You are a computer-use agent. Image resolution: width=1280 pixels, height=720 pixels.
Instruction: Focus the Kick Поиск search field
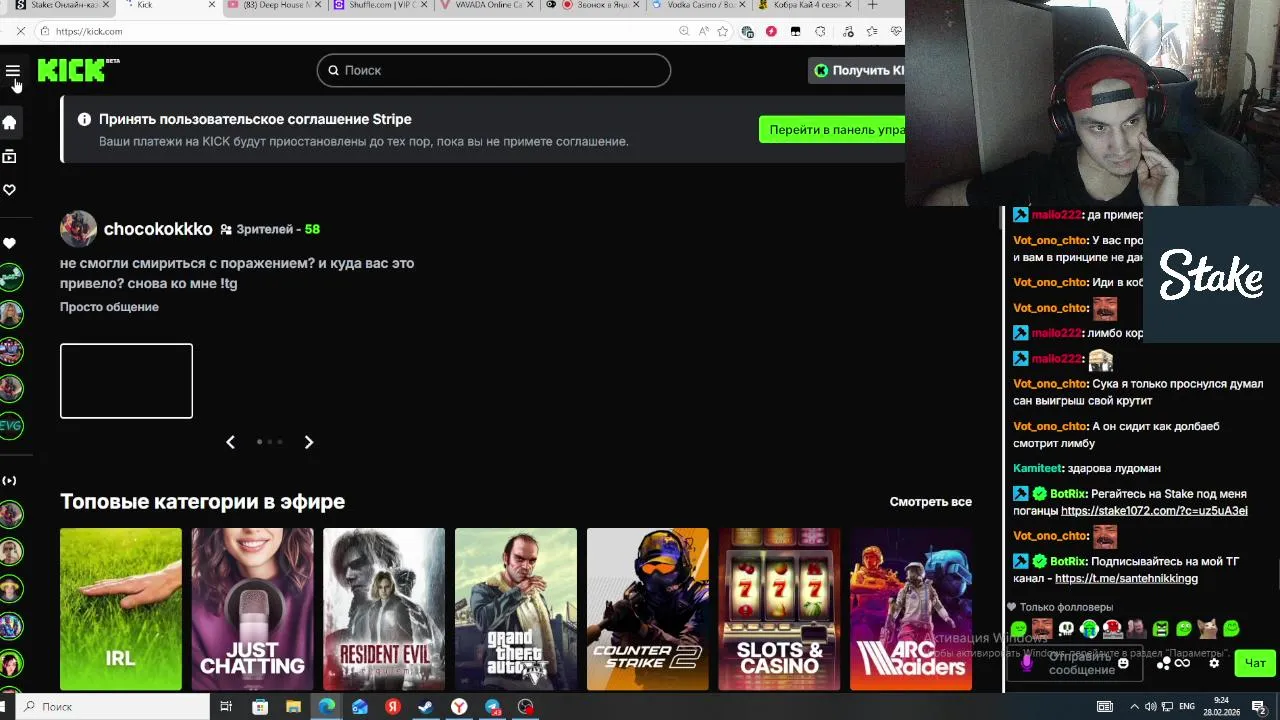pos(494,70)
